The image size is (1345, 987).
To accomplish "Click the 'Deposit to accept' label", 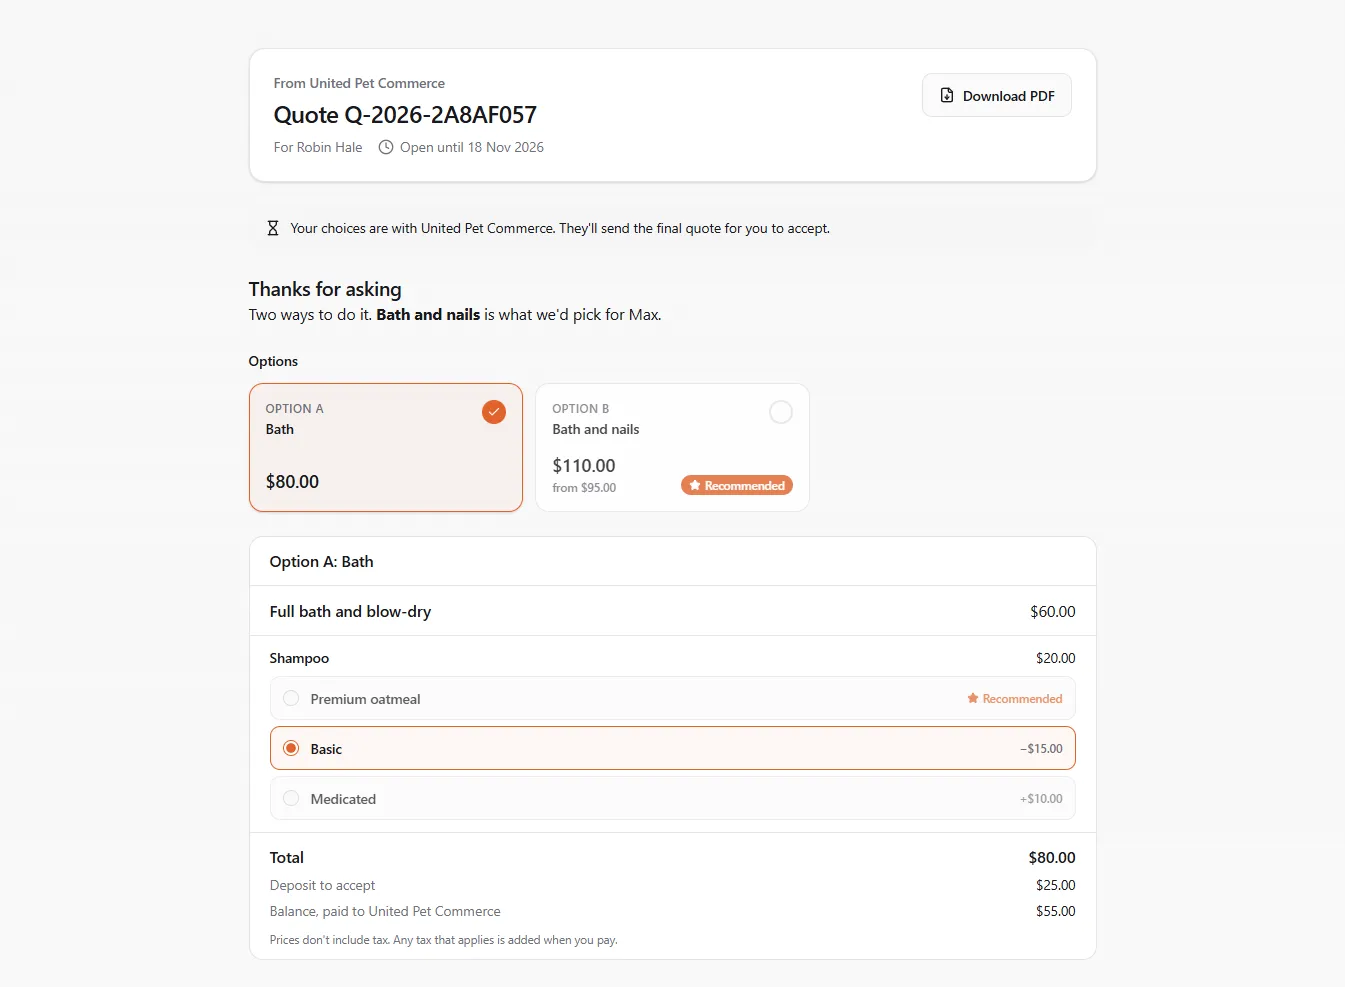I will (x=322, y=885).
